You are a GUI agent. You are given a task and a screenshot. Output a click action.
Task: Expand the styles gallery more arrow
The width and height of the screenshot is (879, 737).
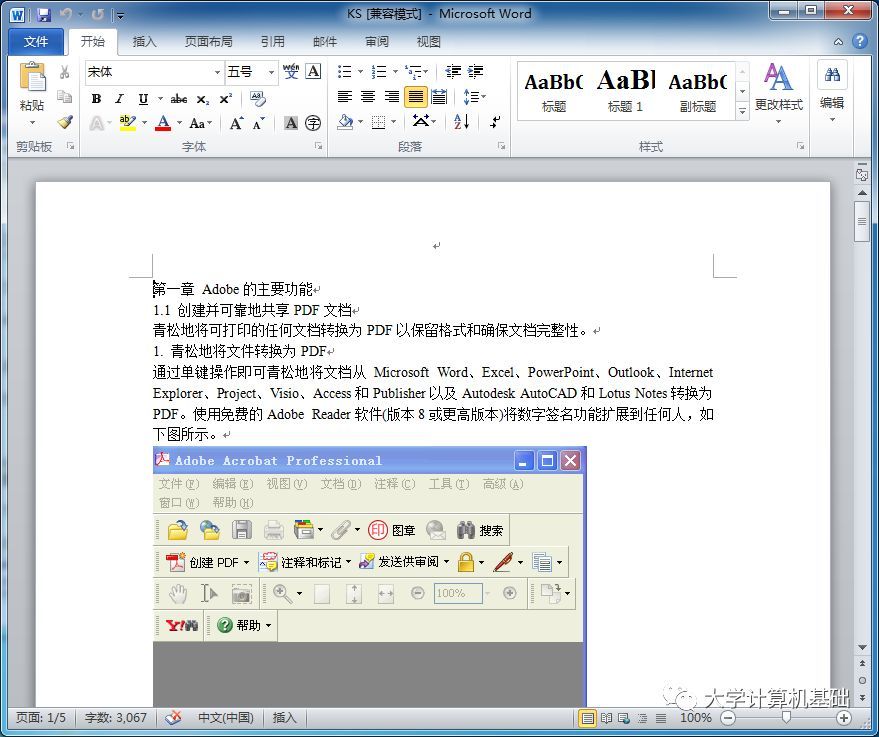742,111
